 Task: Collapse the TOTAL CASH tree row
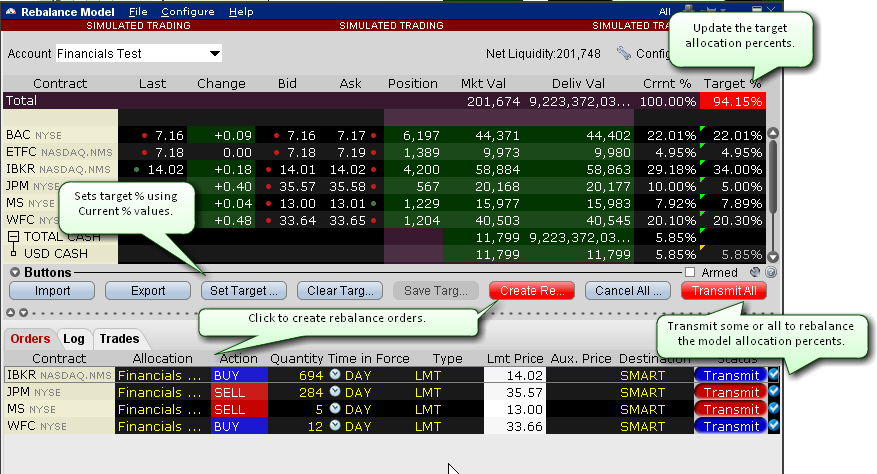[12, 237]
